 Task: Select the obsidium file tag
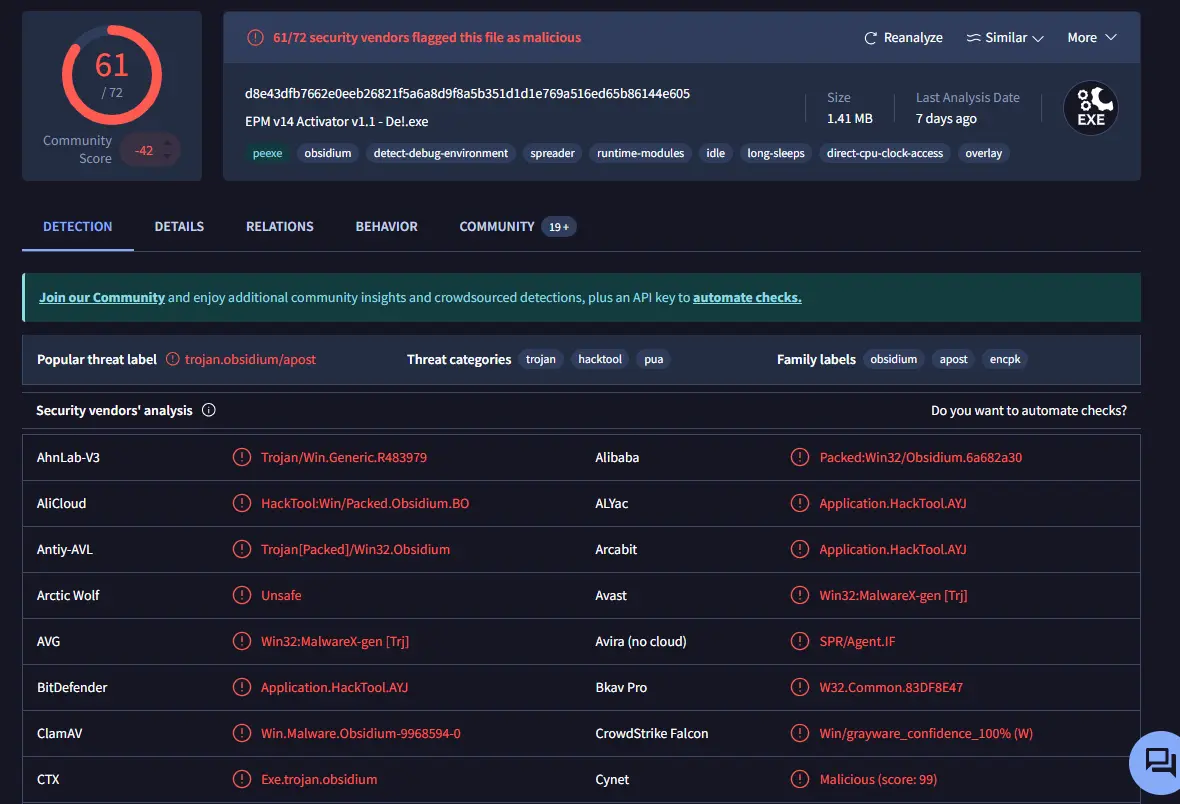[328, 153]
